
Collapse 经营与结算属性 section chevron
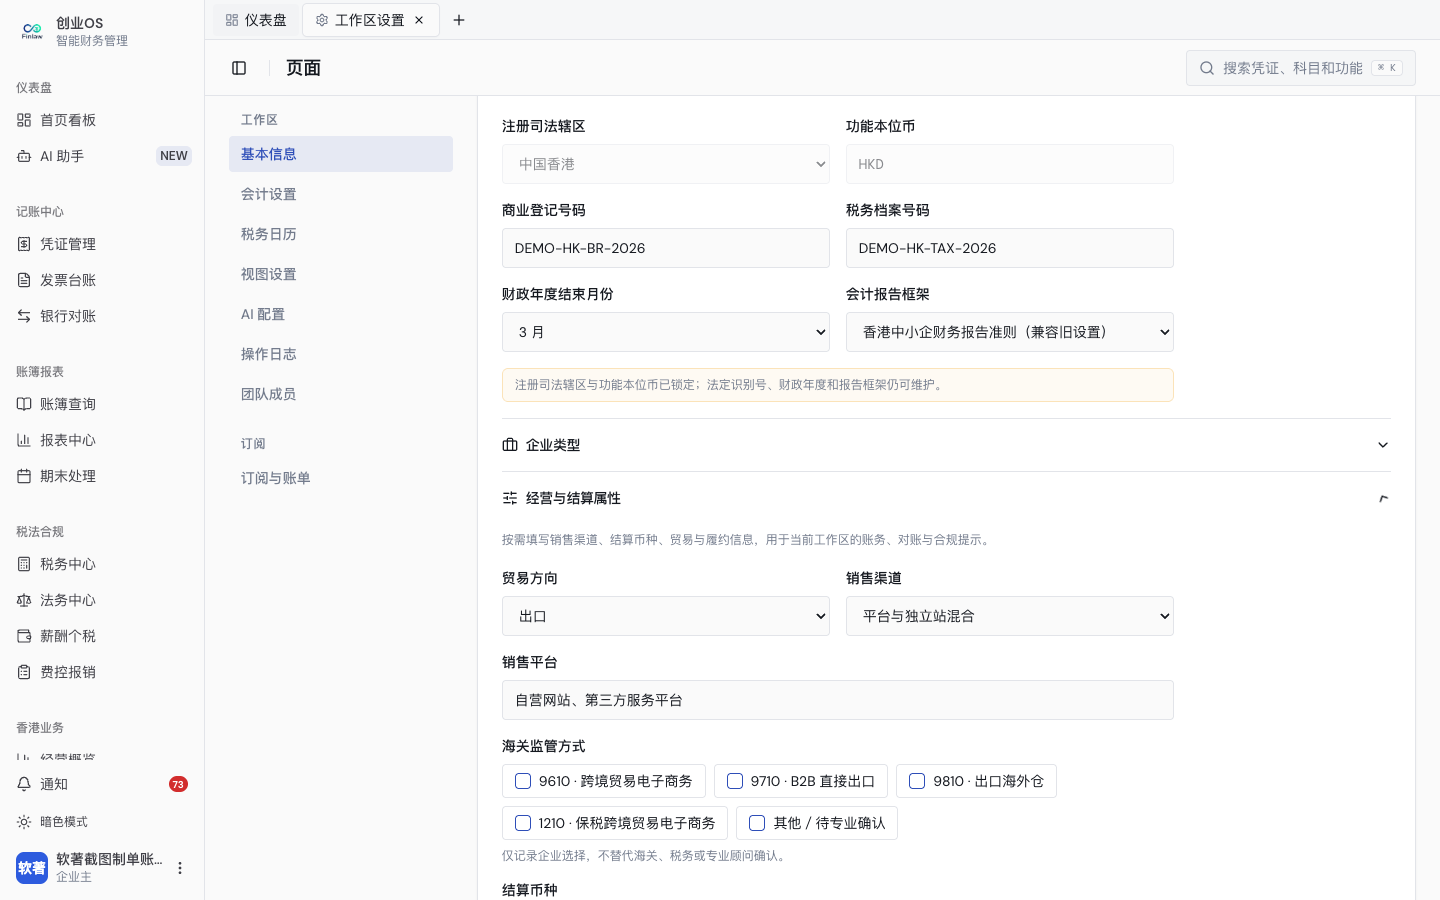[x=1383, y=498]
